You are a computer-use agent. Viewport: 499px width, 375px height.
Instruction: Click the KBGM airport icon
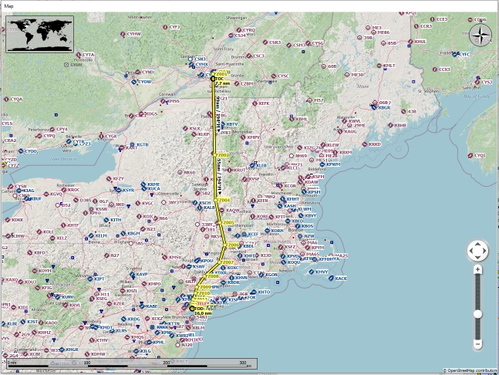(x=123, y=234)
